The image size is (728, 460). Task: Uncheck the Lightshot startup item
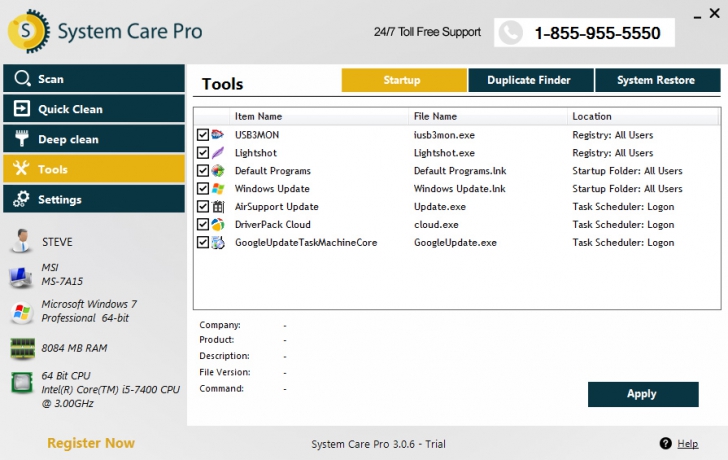point(202,153)
